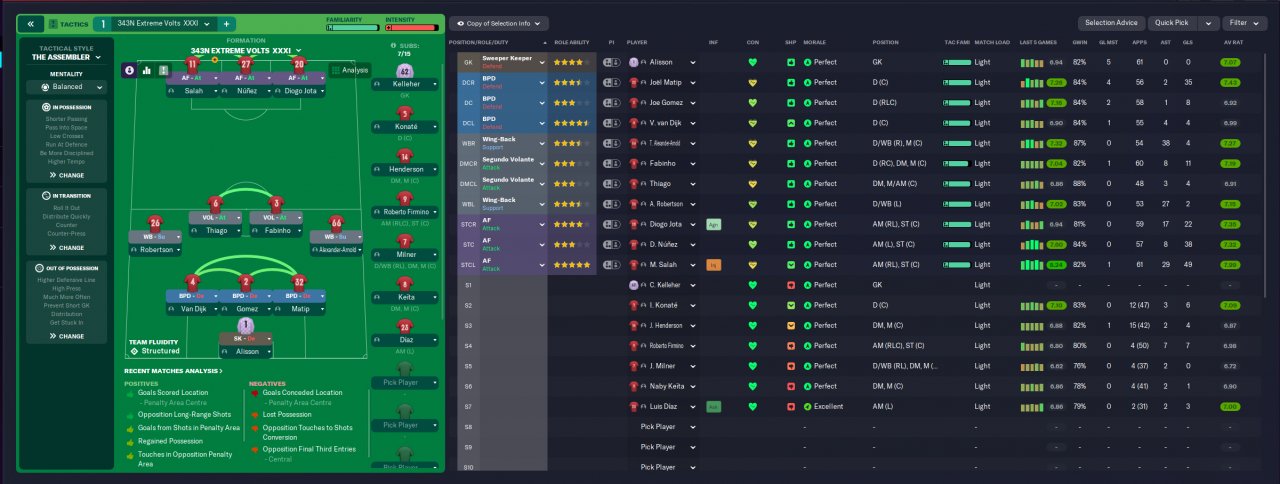1280x484 pixels.
Task: Click Selection Advice button
Action: (1111, 23)
